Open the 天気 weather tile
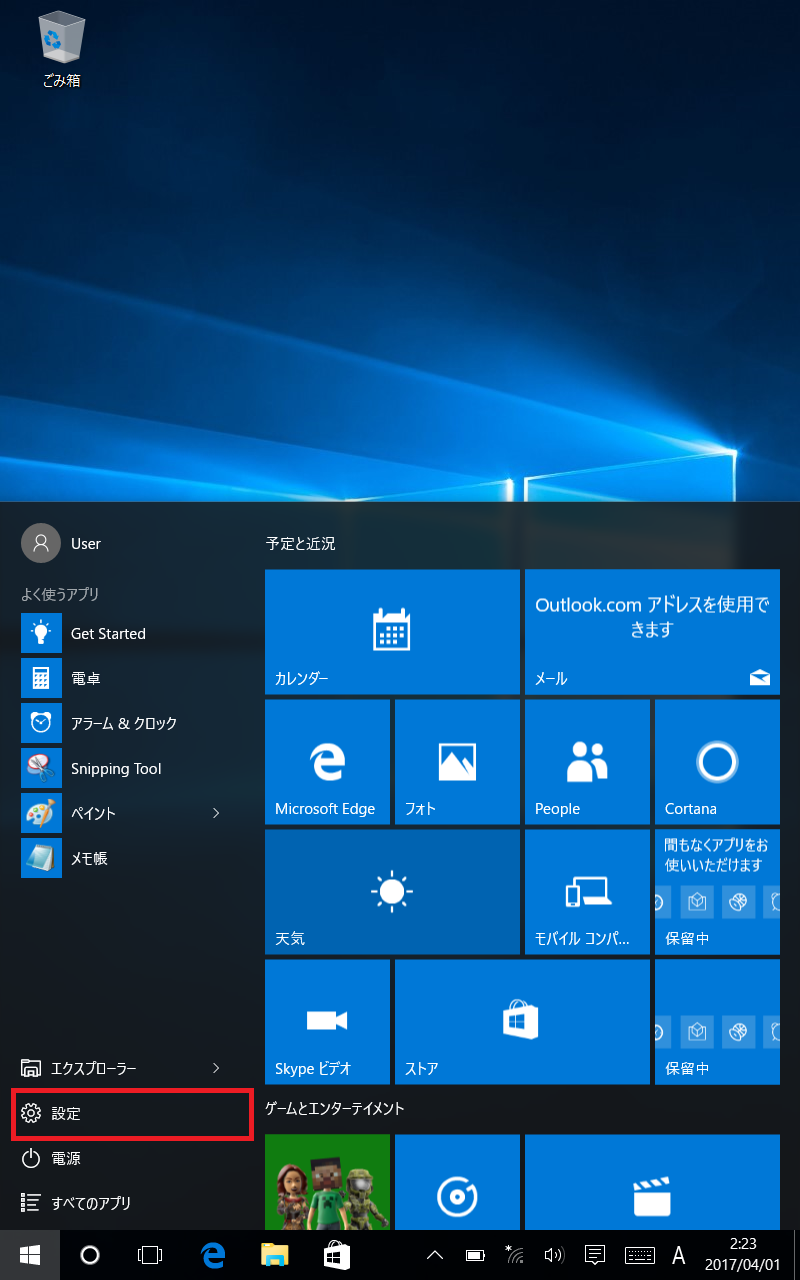 point(392,891)
